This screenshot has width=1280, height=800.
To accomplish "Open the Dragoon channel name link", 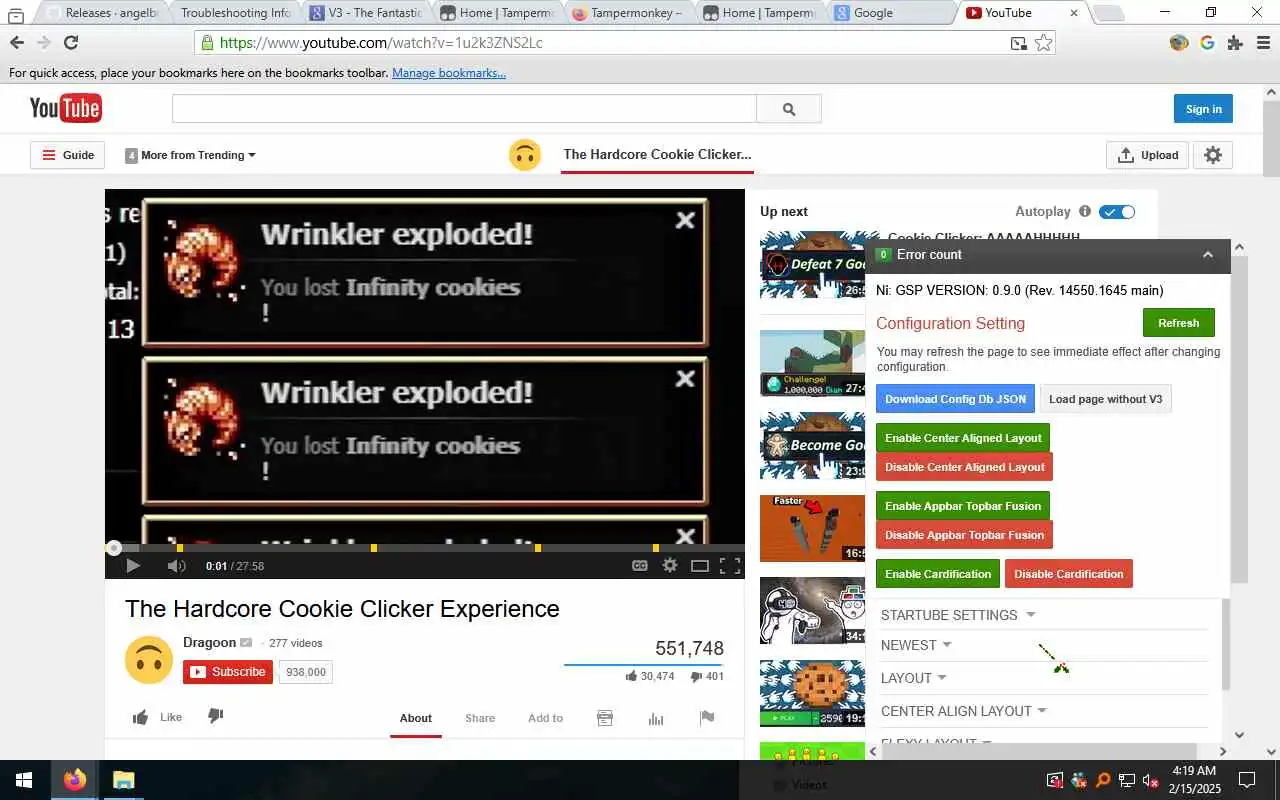I will pos(209,643).
